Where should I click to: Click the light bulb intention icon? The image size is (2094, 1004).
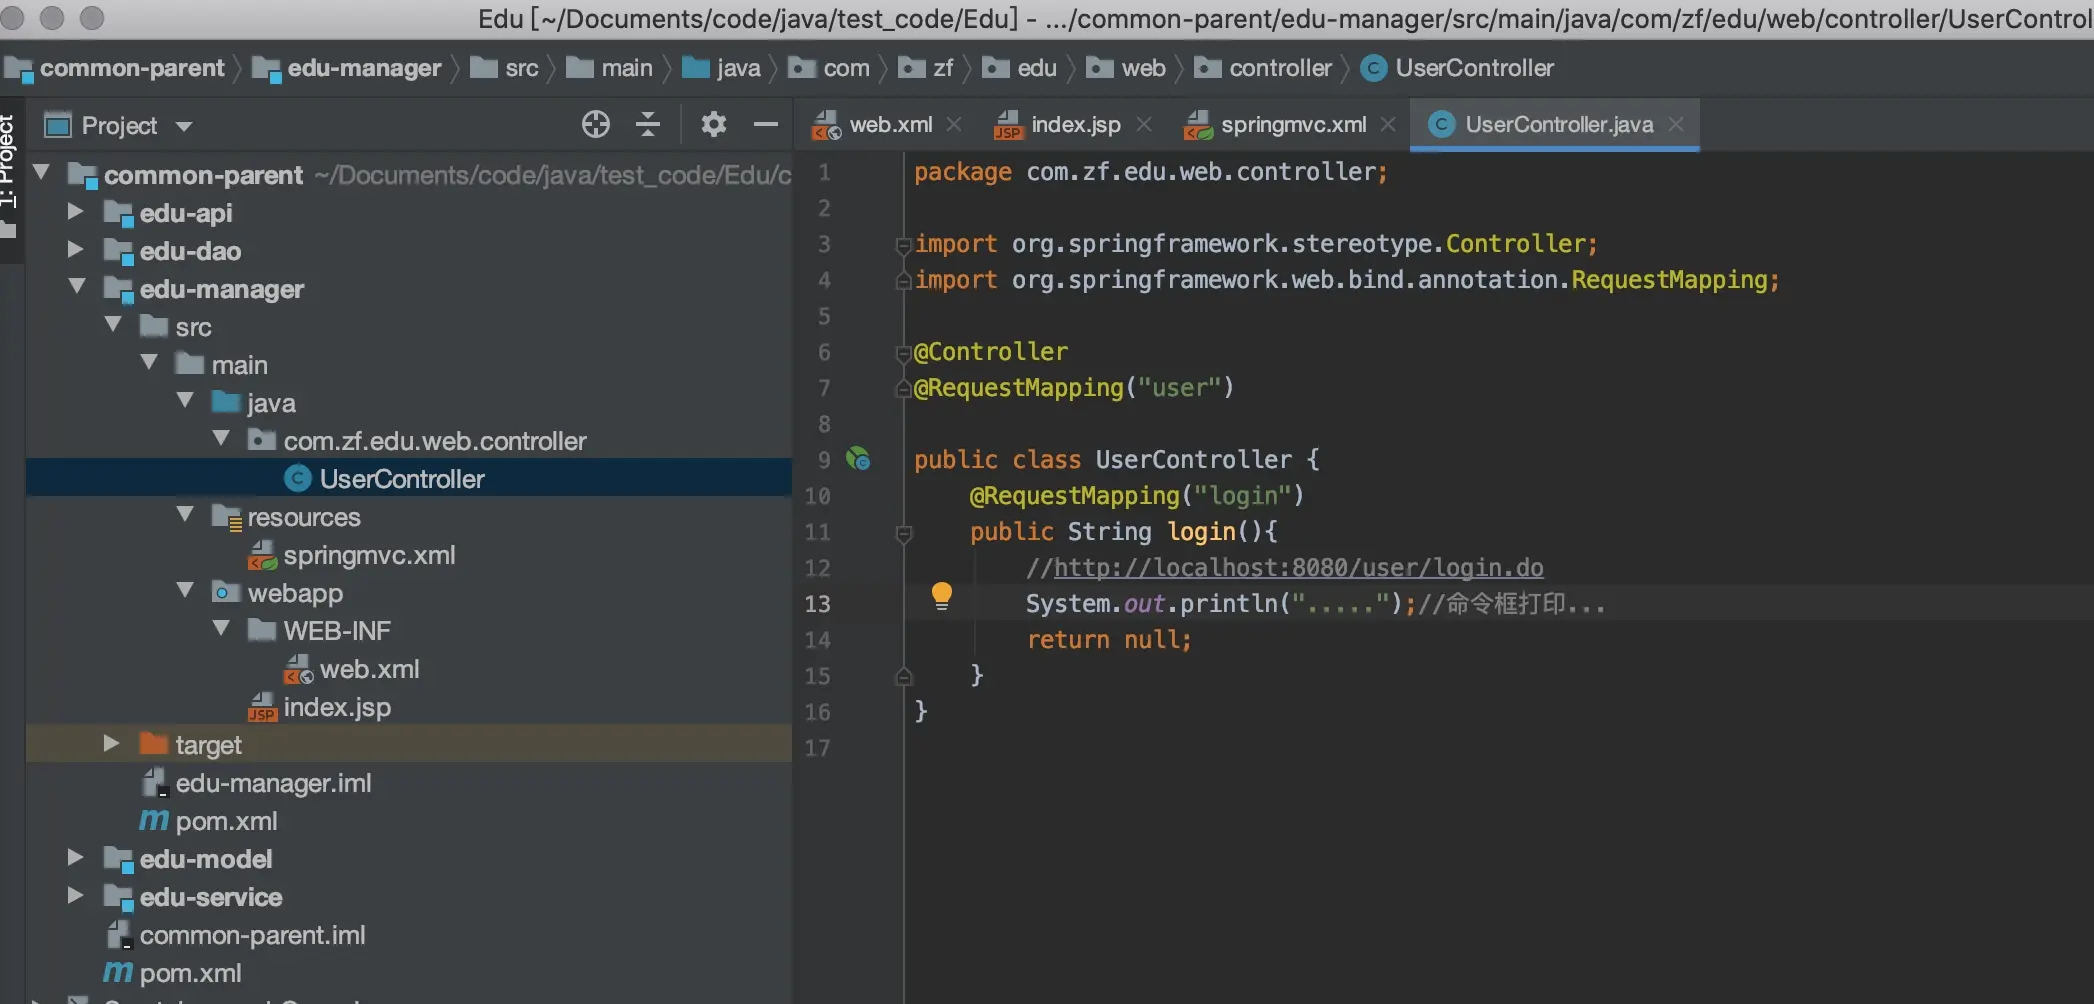click(941, 596)
